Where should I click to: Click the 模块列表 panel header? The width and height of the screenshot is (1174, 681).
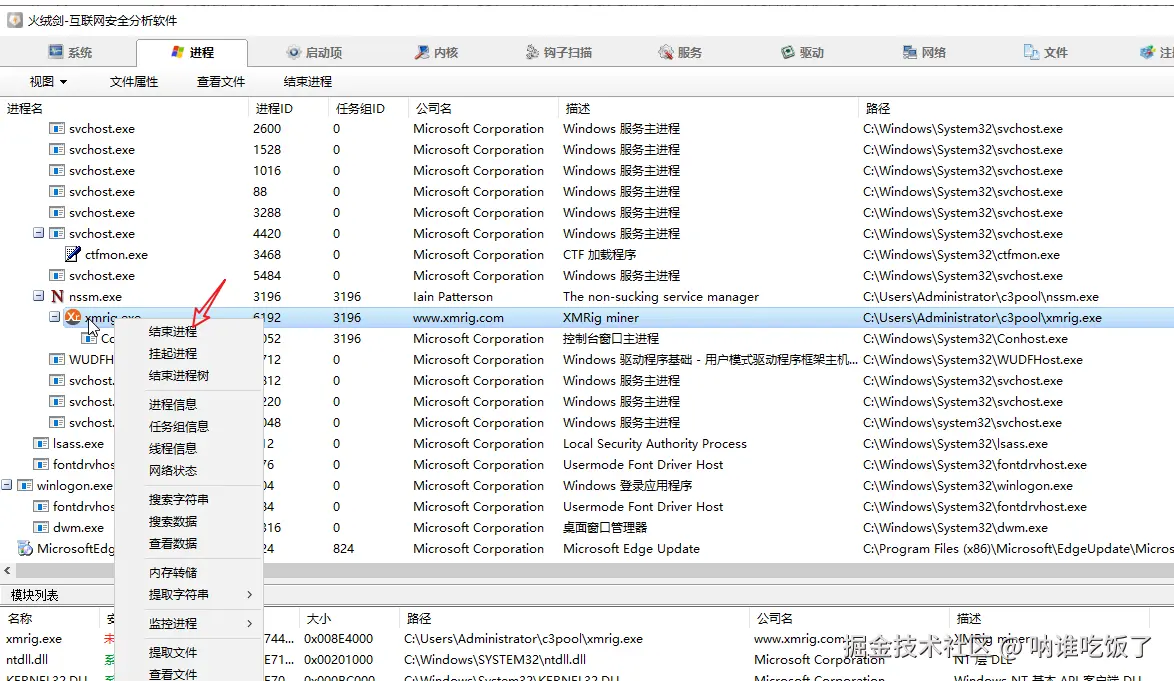point(34,596)
